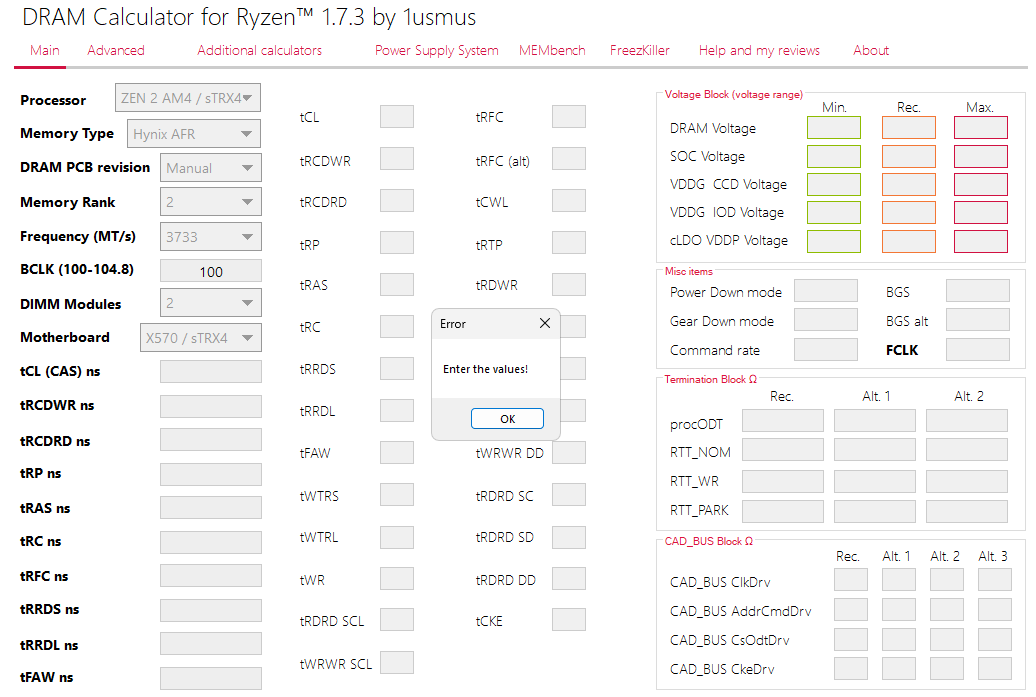Click the tRFC timing box
This screenshot has width=1036, height=697.
pyautogui.click(x=569, y=116)
